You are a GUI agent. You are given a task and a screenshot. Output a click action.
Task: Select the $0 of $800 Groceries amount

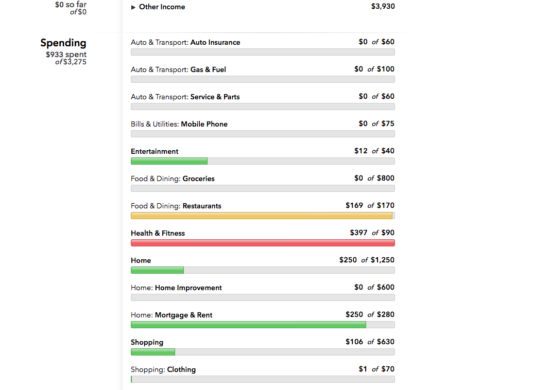pyautogui.click(x=374, y=178)
